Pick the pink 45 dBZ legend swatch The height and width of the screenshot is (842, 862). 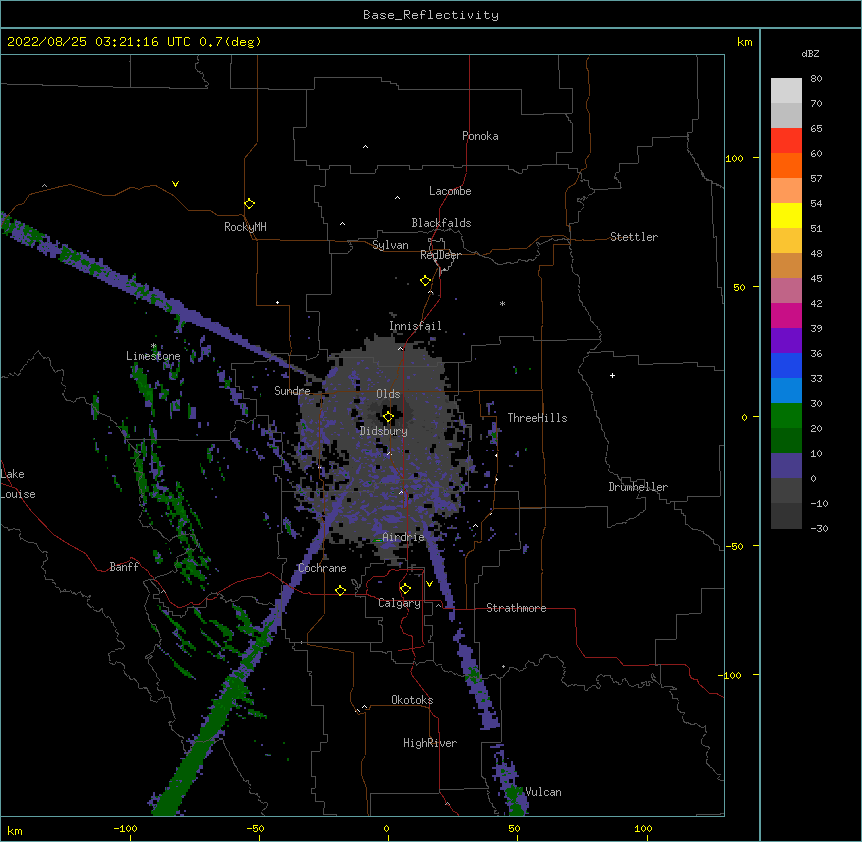786,290
